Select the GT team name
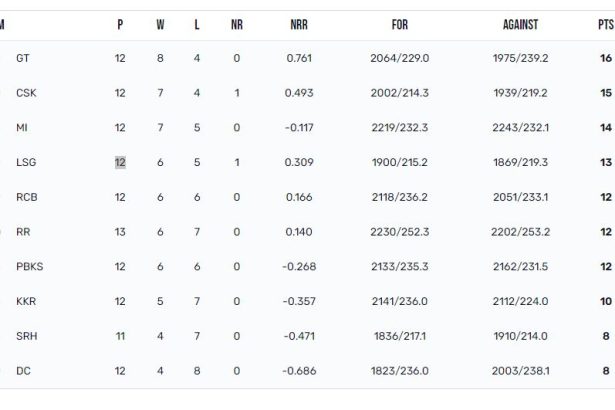 point(22,58)
